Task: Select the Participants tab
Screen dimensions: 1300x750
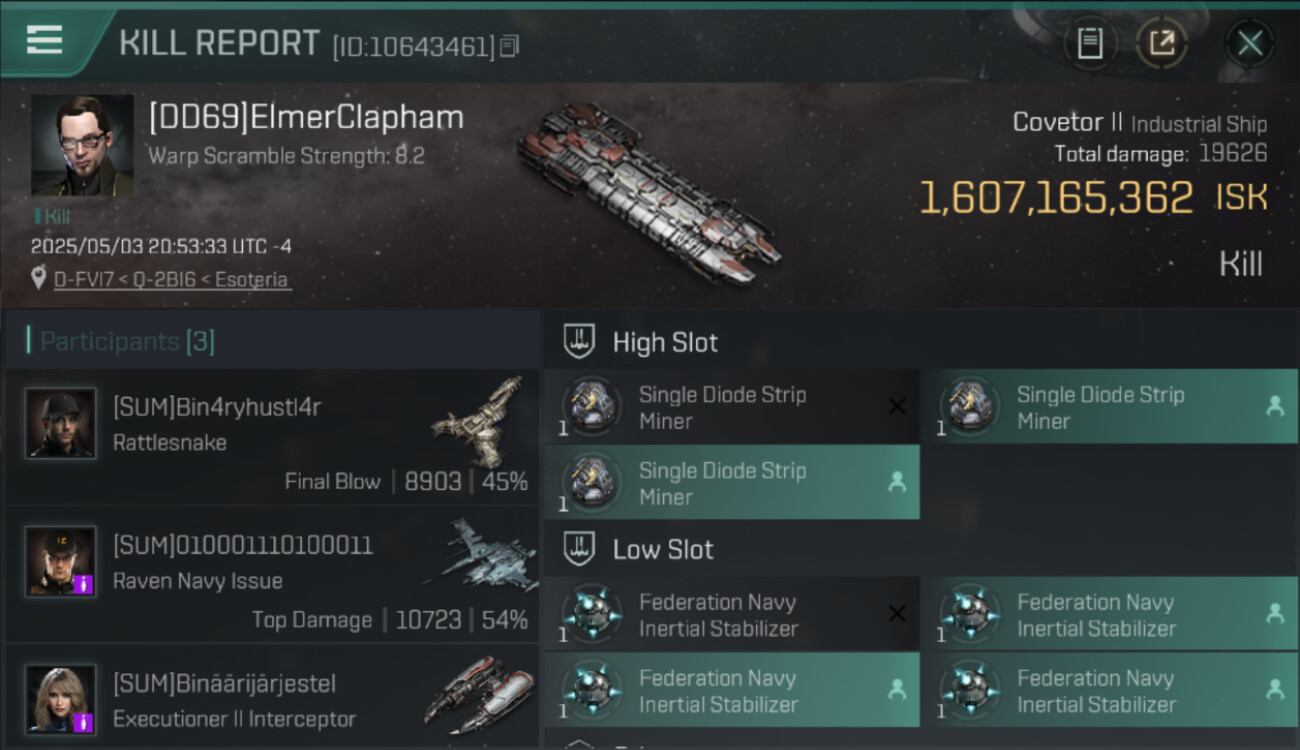Action: click(126, 341)
